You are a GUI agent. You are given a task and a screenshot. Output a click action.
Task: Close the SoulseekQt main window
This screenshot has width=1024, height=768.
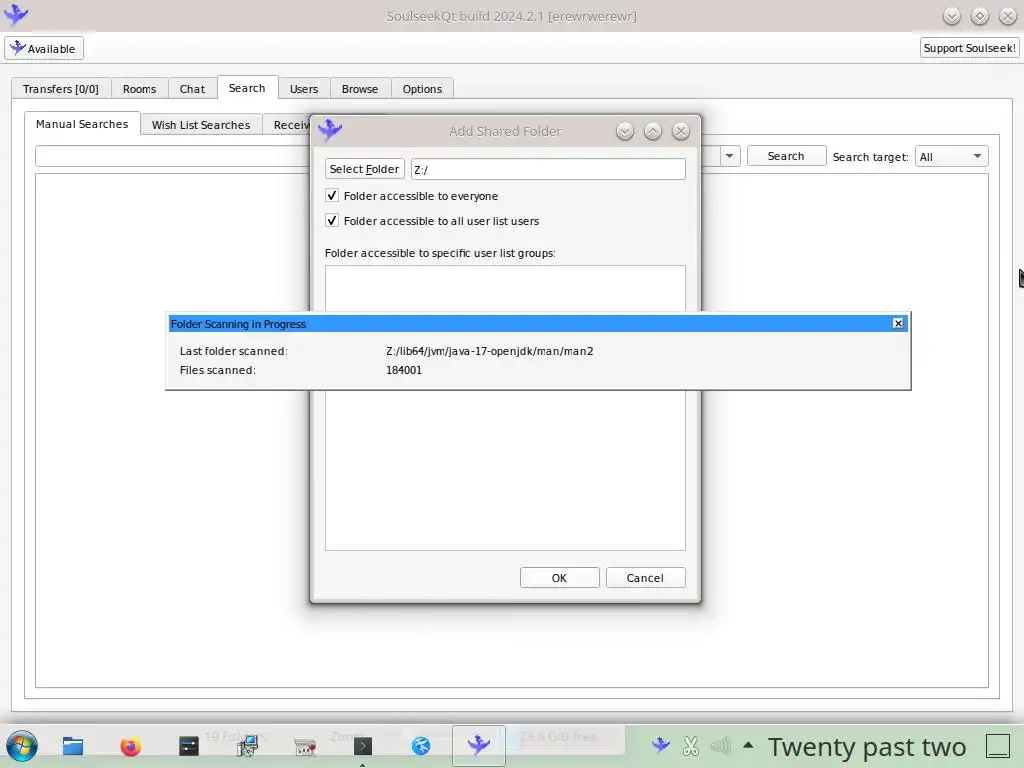pos(1008,16)
